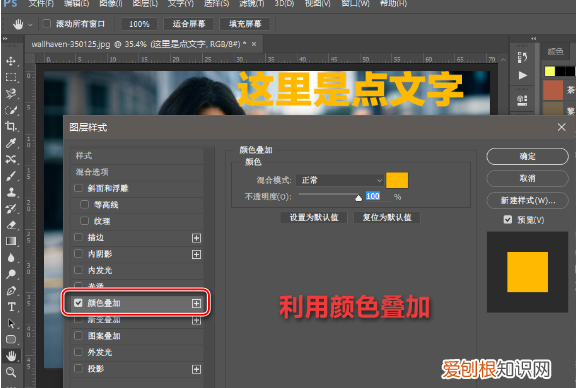The image size is (576, 388).
Task: Enable 外发光 style checkbox
Action: tap(78, 352)
